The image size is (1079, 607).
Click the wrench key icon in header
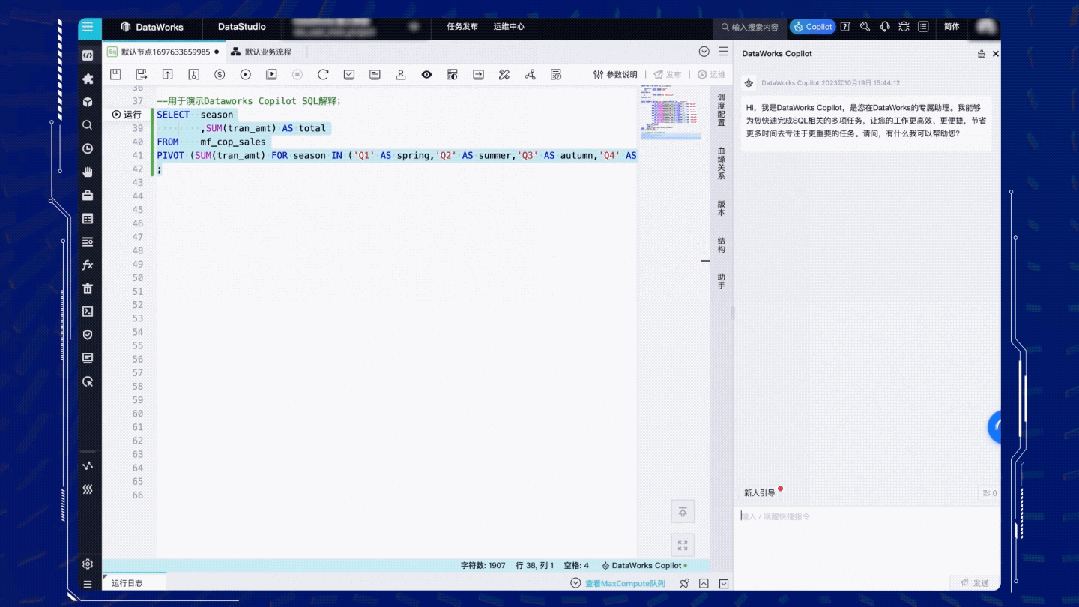pyautogui.click(x=865, y=27)
